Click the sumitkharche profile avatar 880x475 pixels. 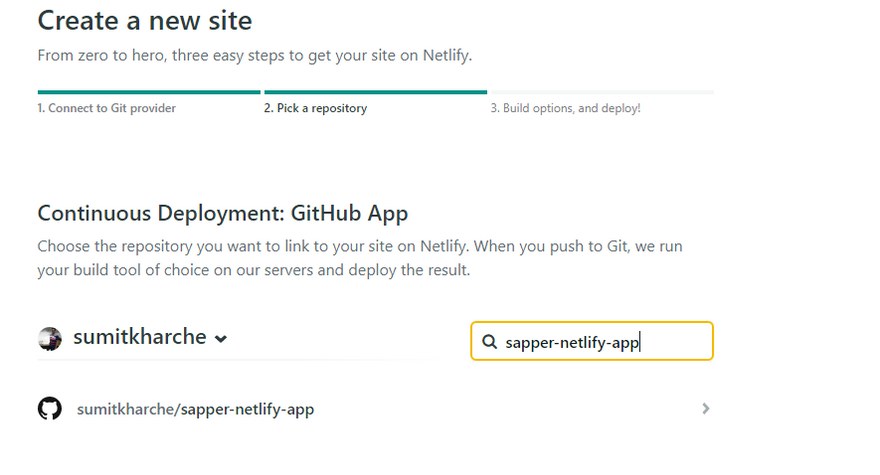(50, 338)
